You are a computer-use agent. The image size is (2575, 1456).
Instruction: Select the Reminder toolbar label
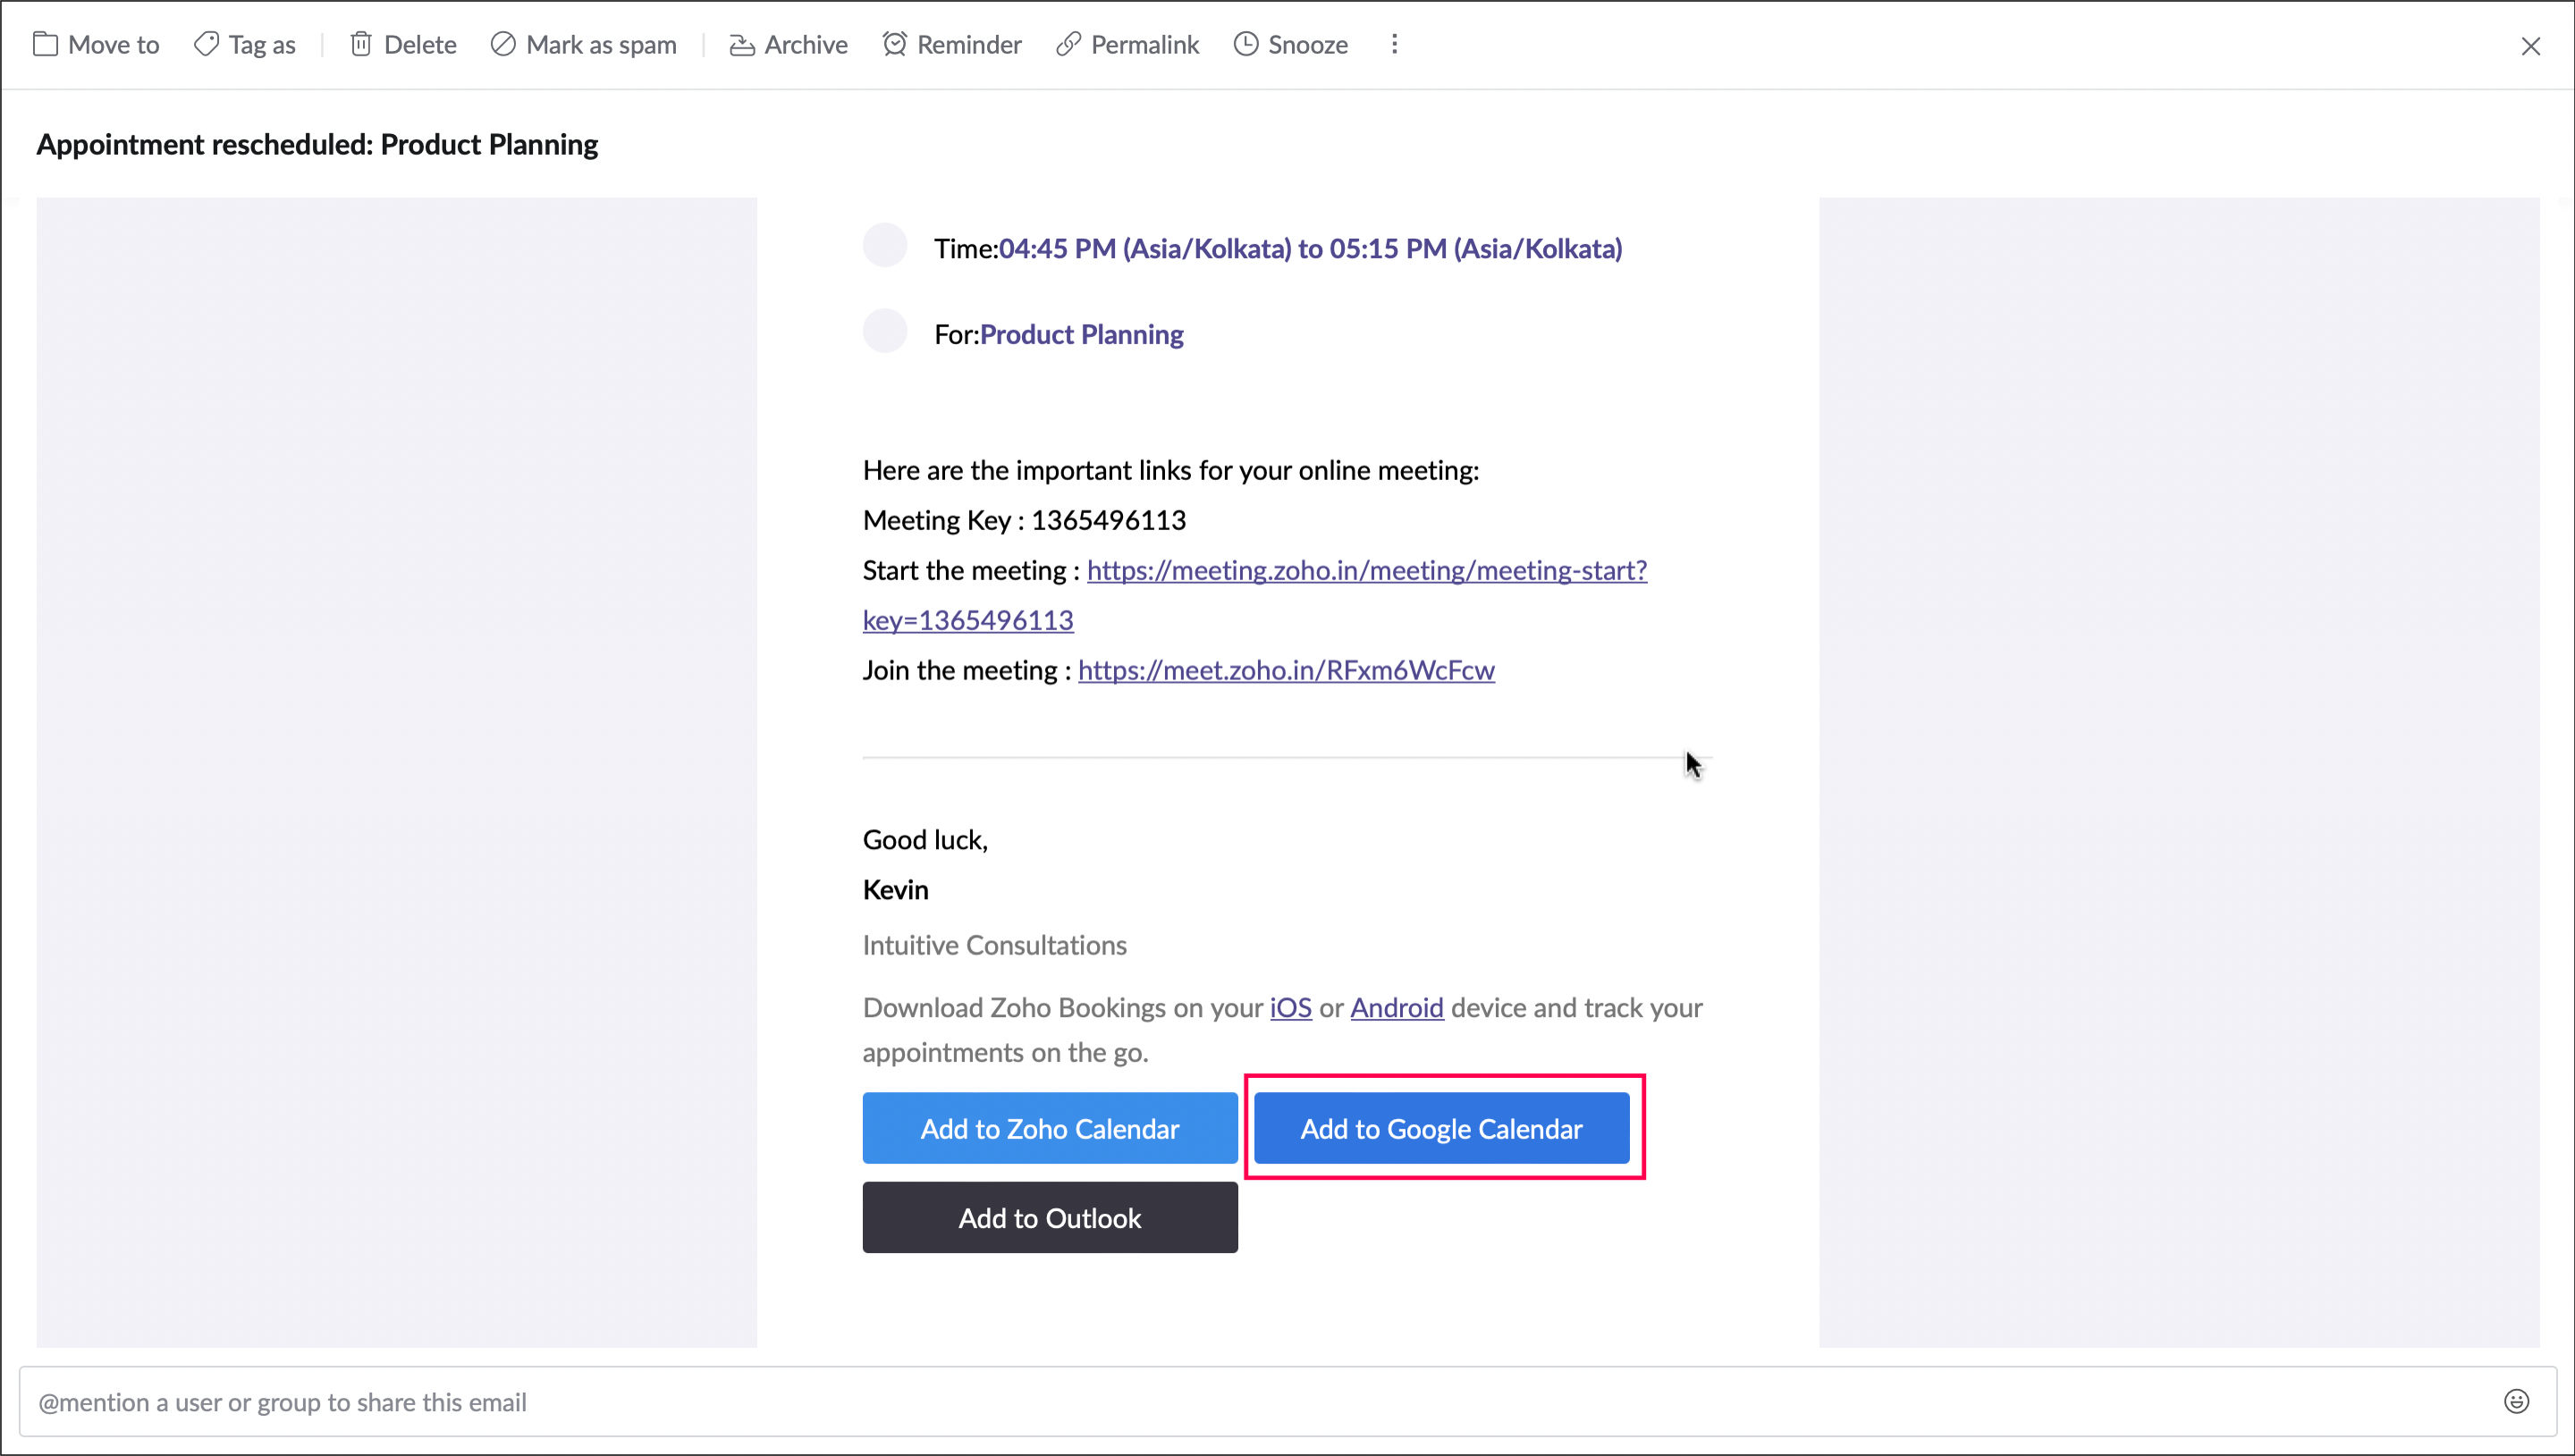pos(969,45)
